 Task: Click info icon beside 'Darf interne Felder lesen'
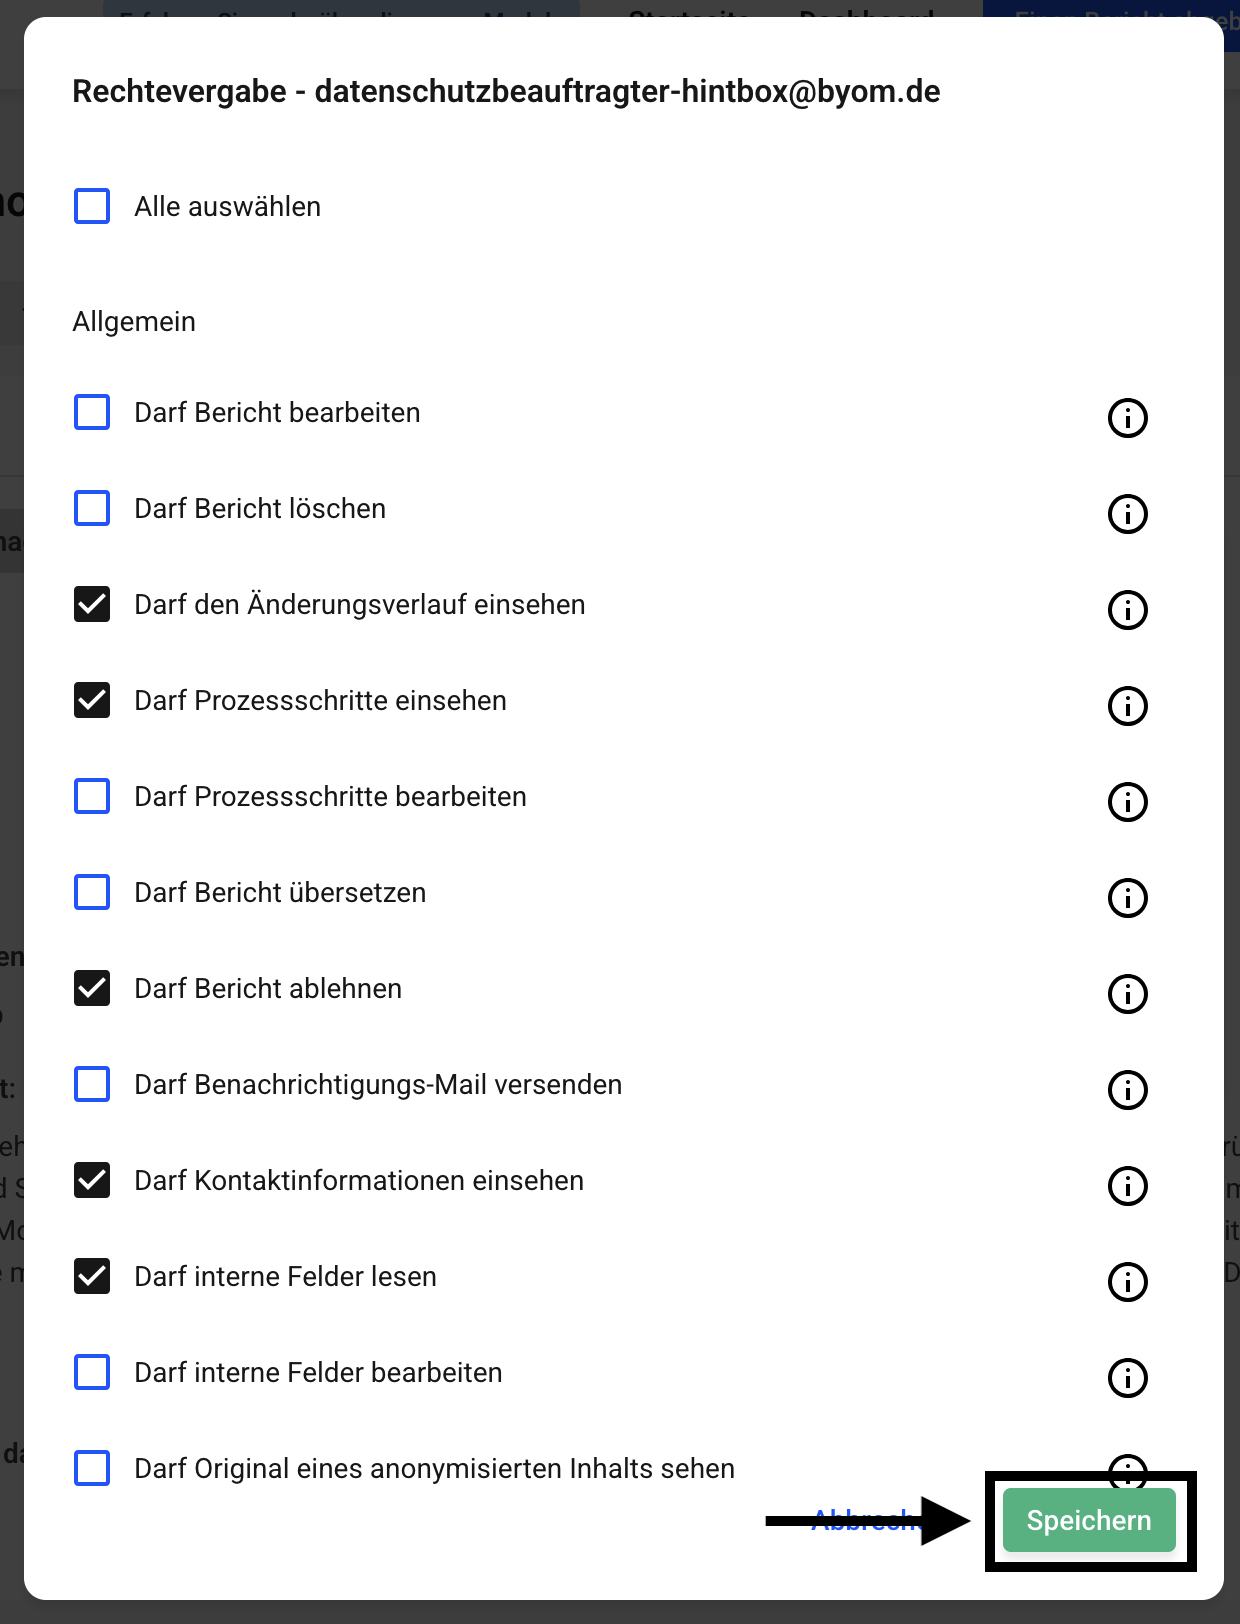pos(1127,1282)
